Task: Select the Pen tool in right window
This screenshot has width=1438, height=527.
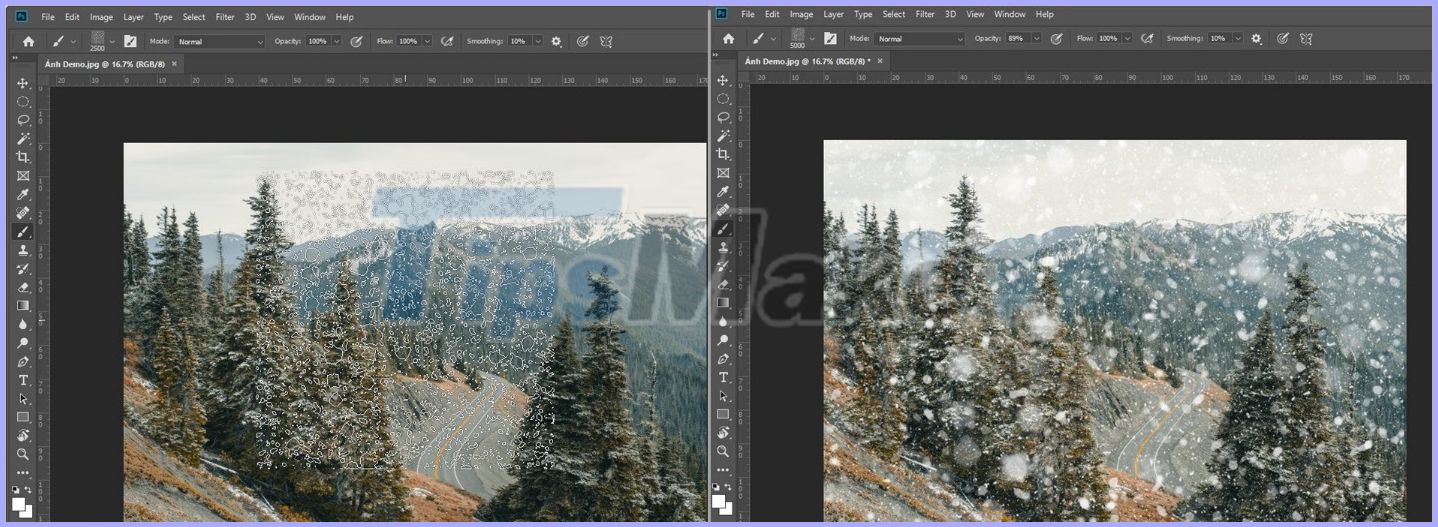Action: [723, 359]
